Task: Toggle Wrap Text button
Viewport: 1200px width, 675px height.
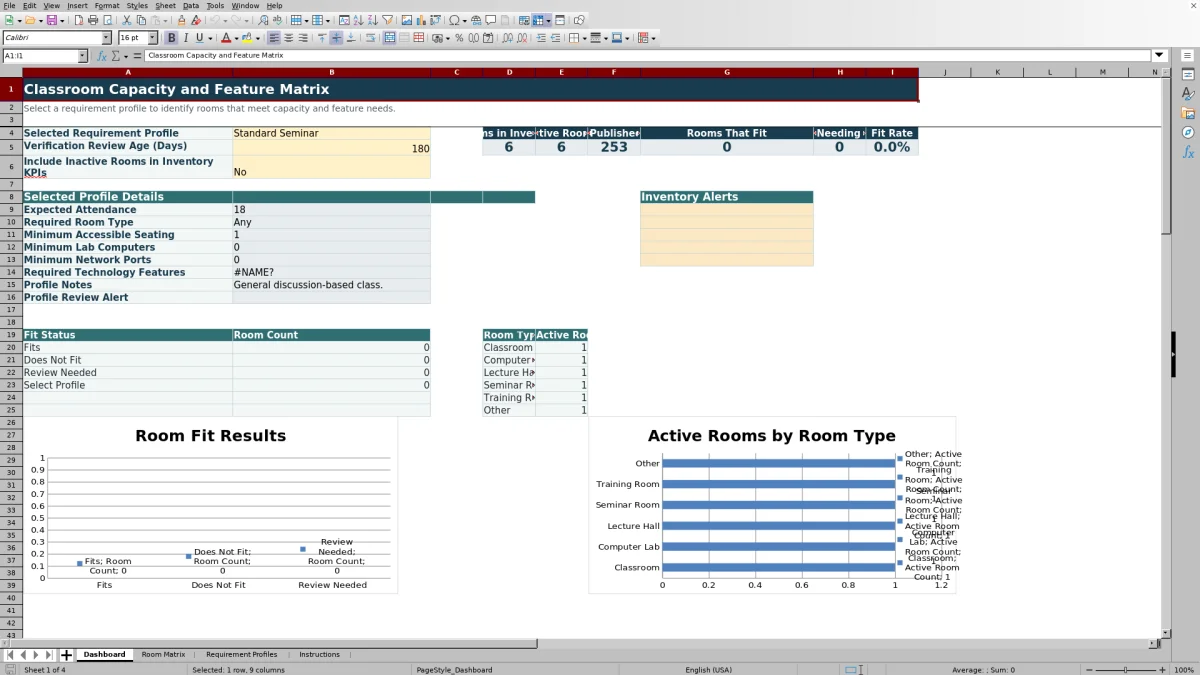Action: pyautogui.click(x=370, y=38)
